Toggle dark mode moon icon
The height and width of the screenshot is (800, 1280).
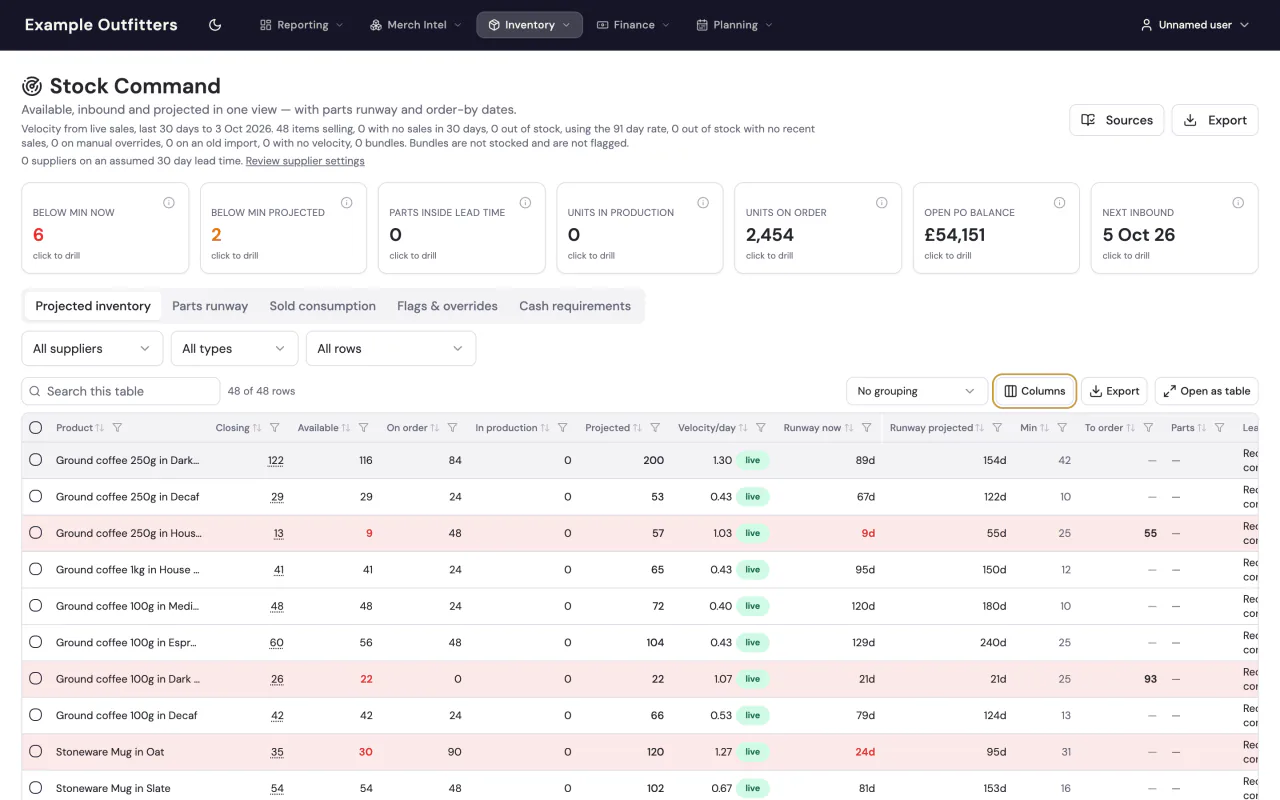pyautogui.click(x=215, y=25)
